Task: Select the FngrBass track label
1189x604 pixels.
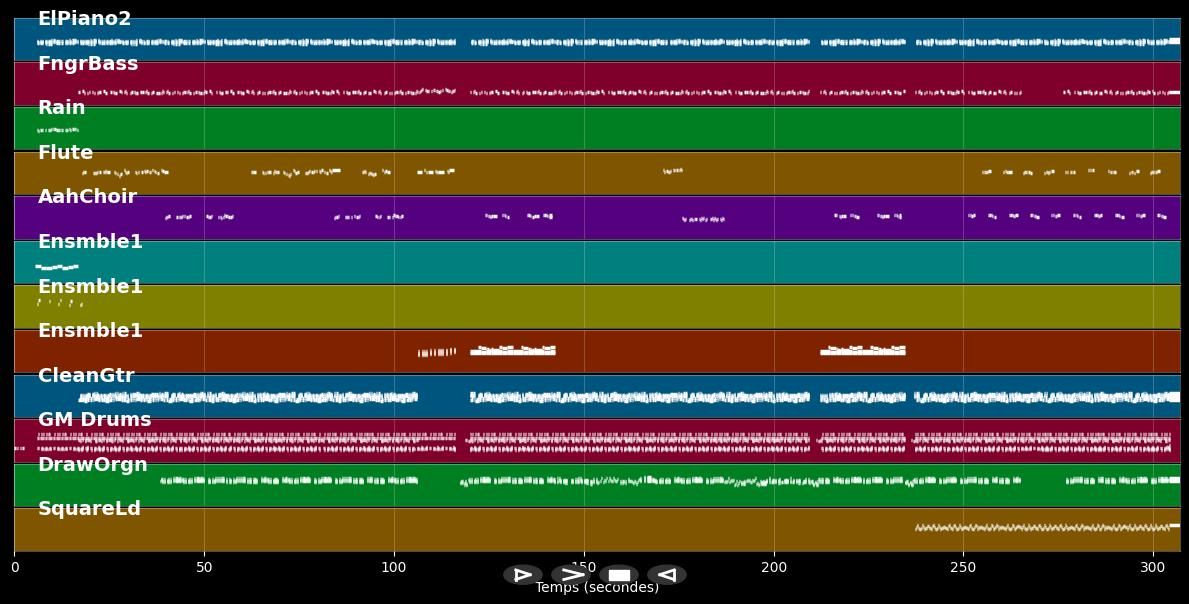Action: pyautogui.click(x=88, y=64)
